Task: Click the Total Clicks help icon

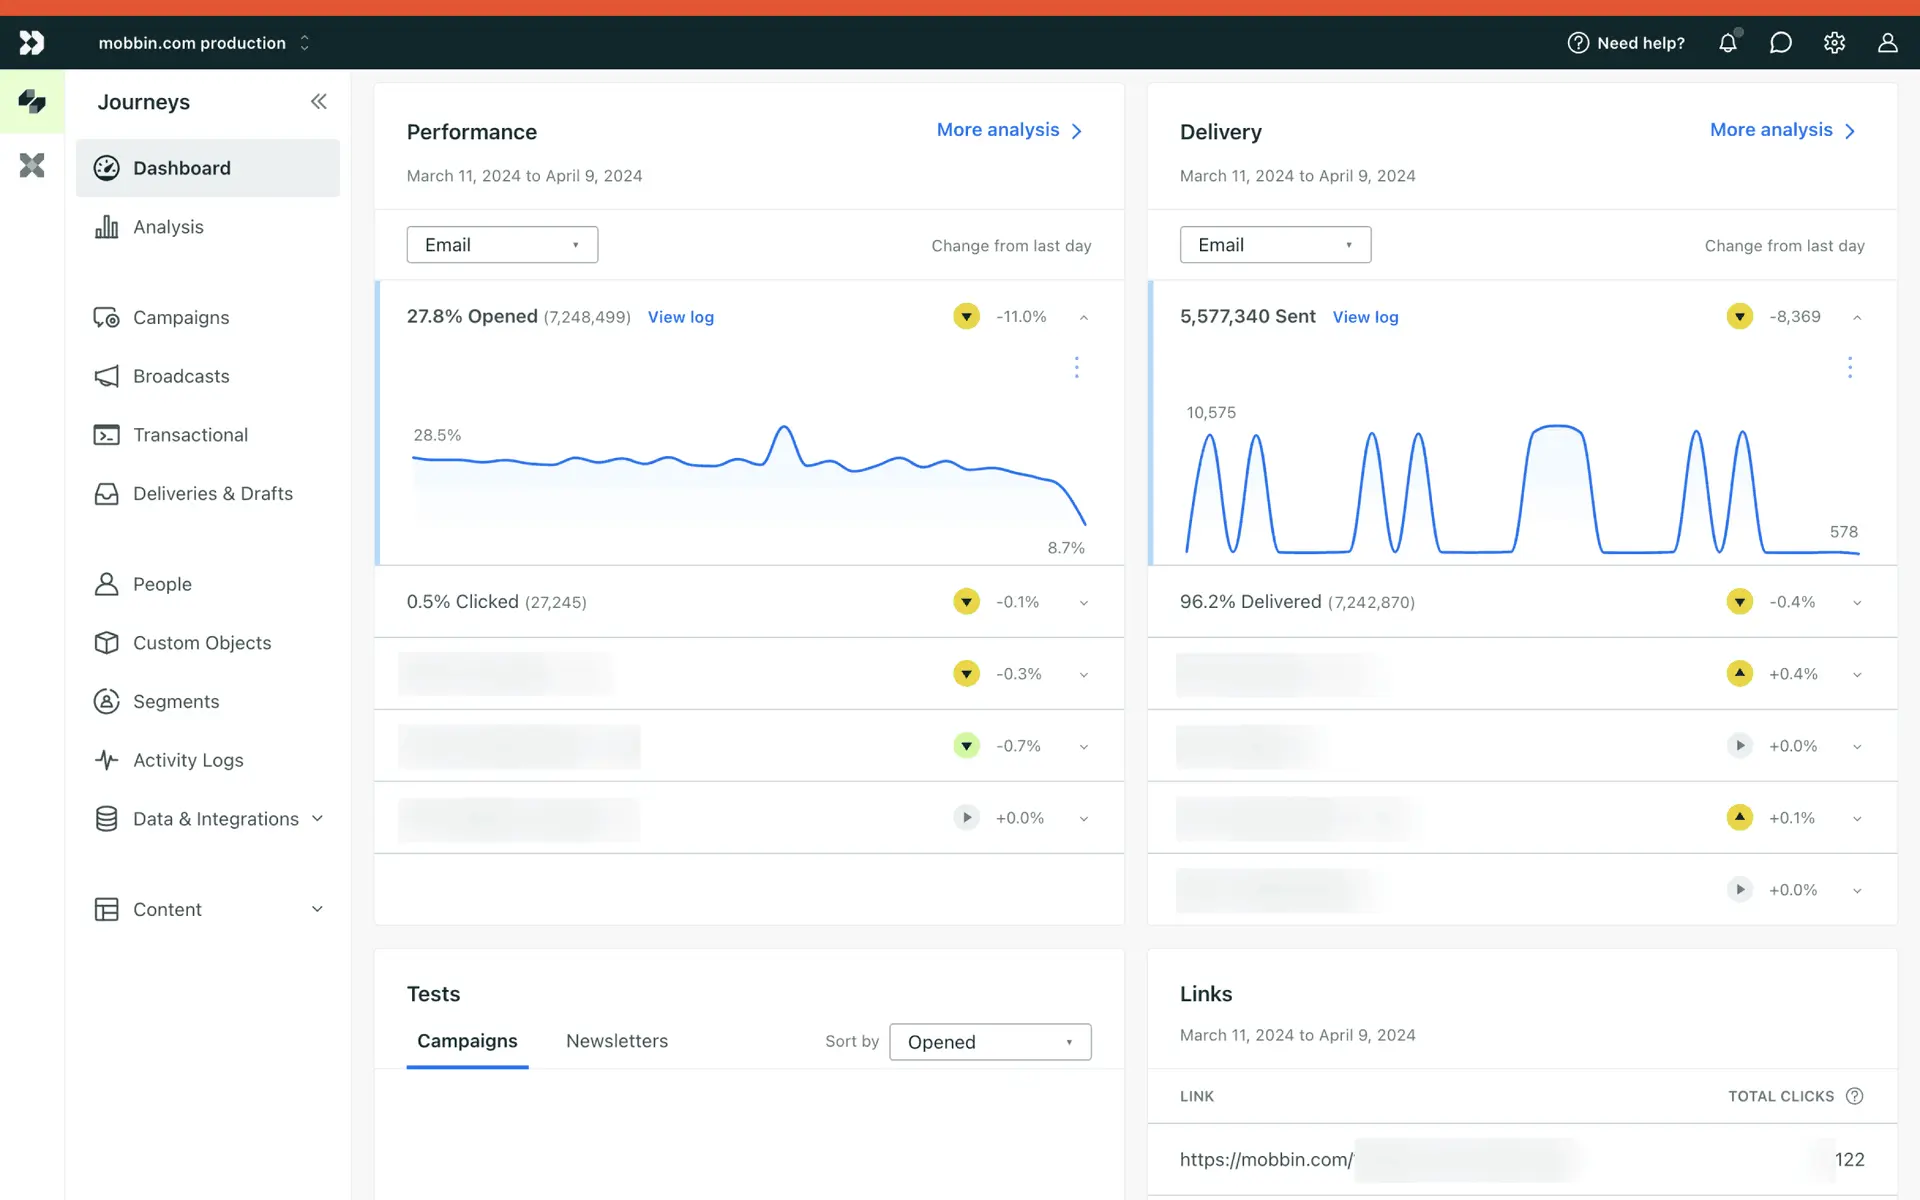Action: (x=1854, y=1096)
